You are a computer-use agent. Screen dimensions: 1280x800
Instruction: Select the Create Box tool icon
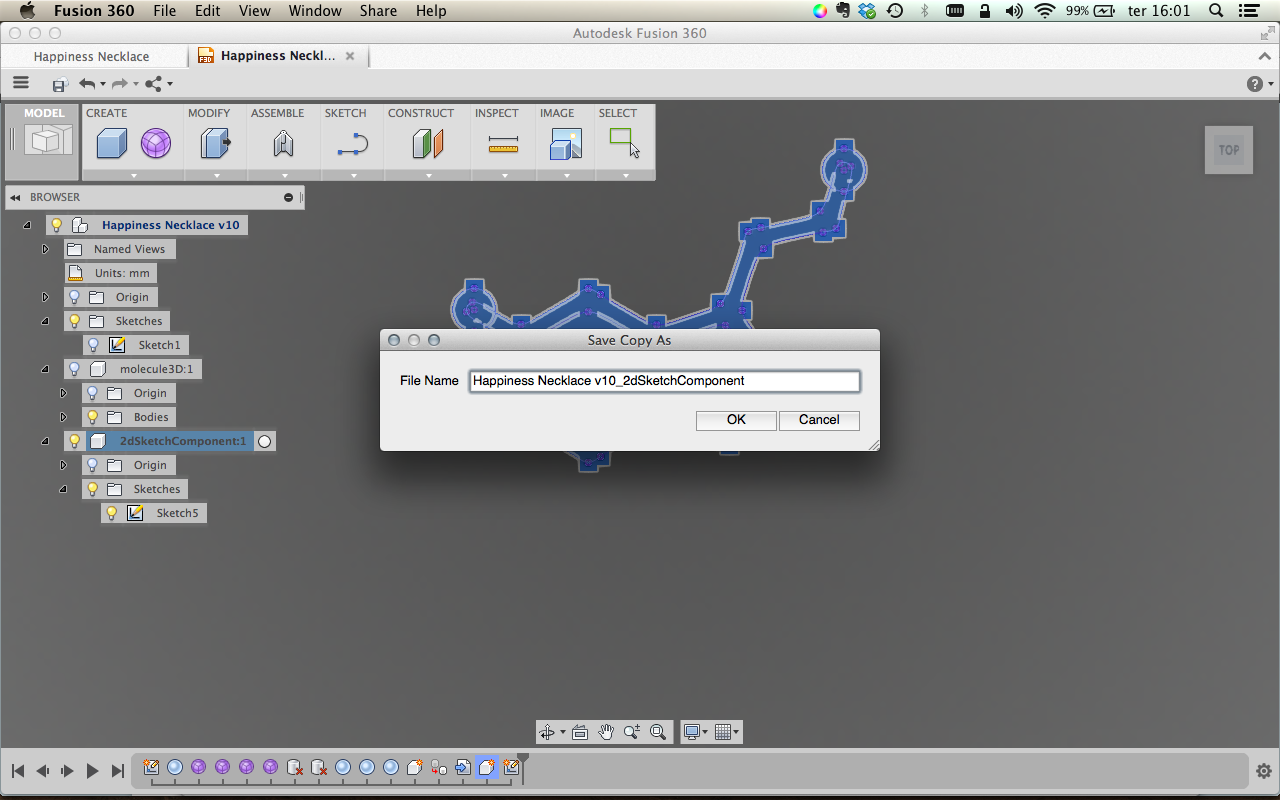[111, 144]
